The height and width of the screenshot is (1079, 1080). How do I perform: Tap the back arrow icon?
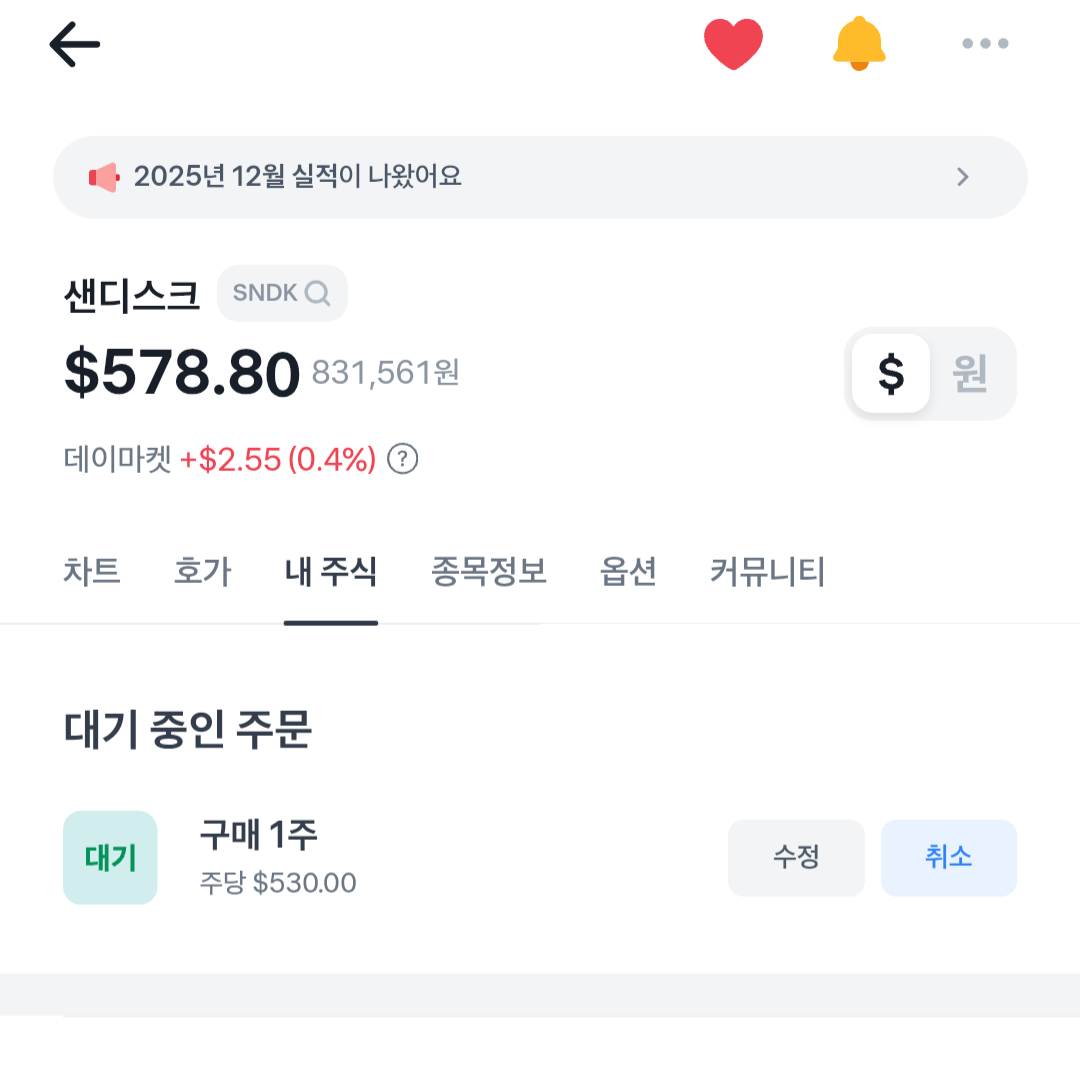pos(75,45)
